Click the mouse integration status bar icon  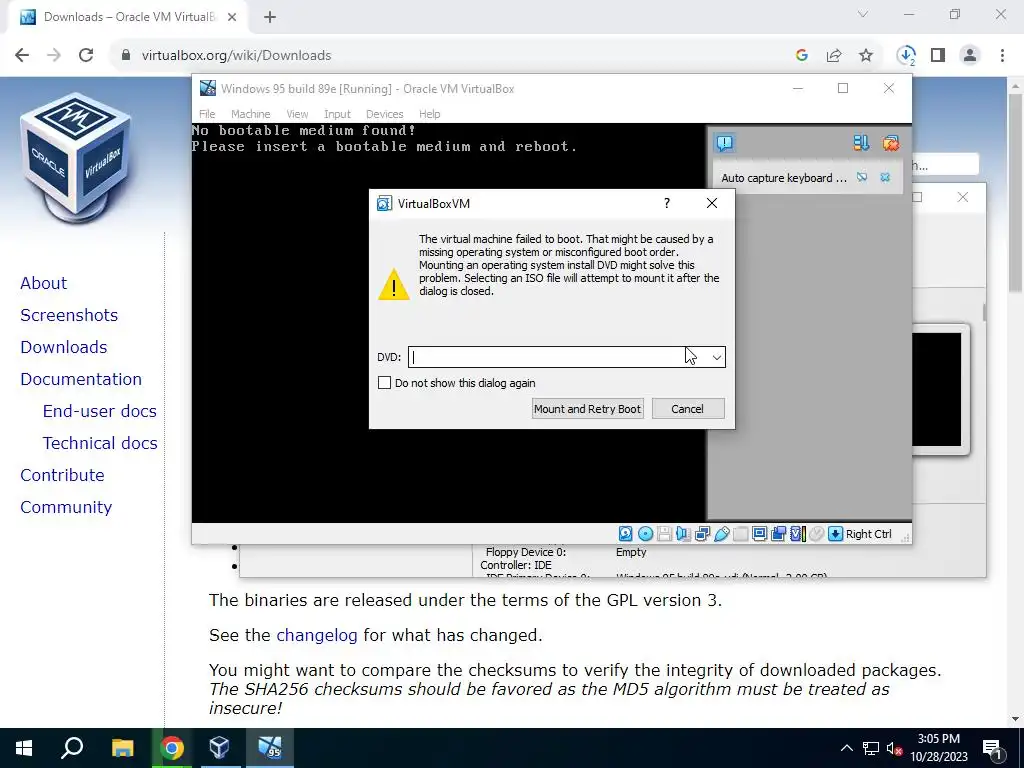pos(816,534)
